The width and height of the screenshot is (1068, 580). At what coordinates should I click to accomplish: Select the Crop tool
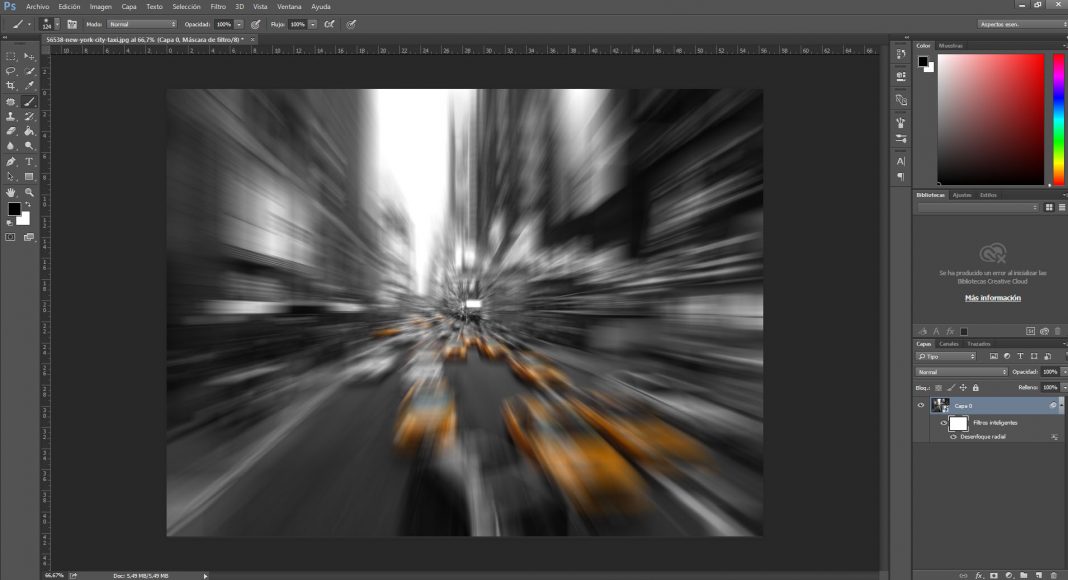click(x=13, y=85)
